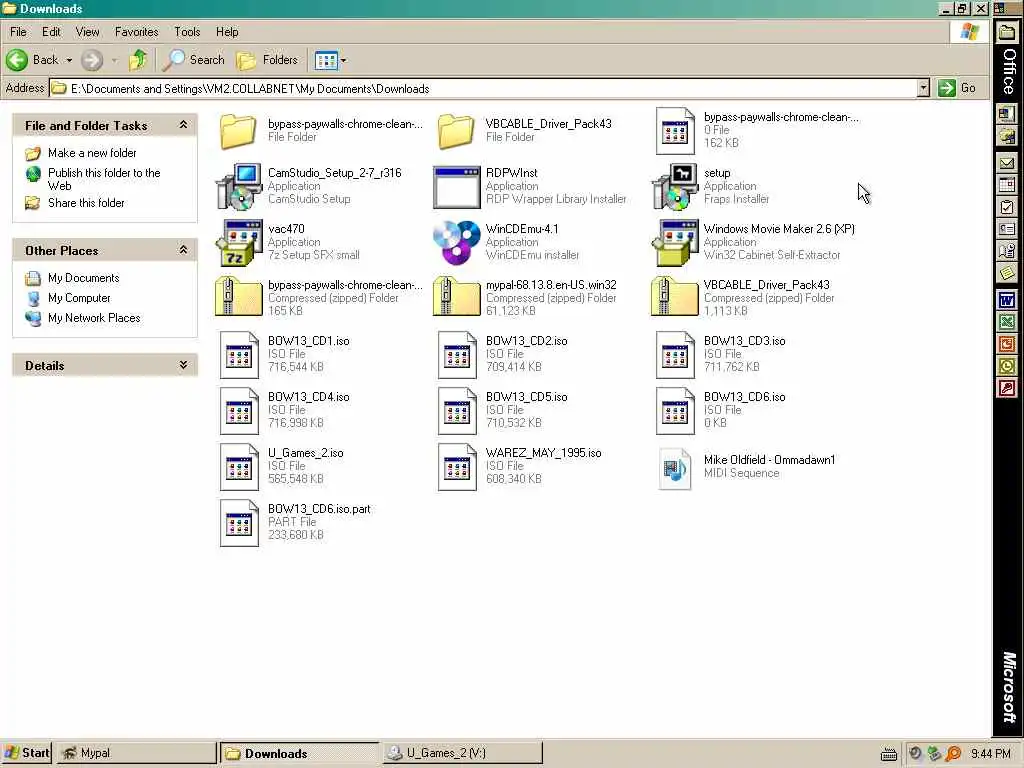The height and width of the screenshot is (768, 1024).
Task: Click New Appointment calendar icon on Office bar
Action: pyautogui.click(x=1006, y=185)
